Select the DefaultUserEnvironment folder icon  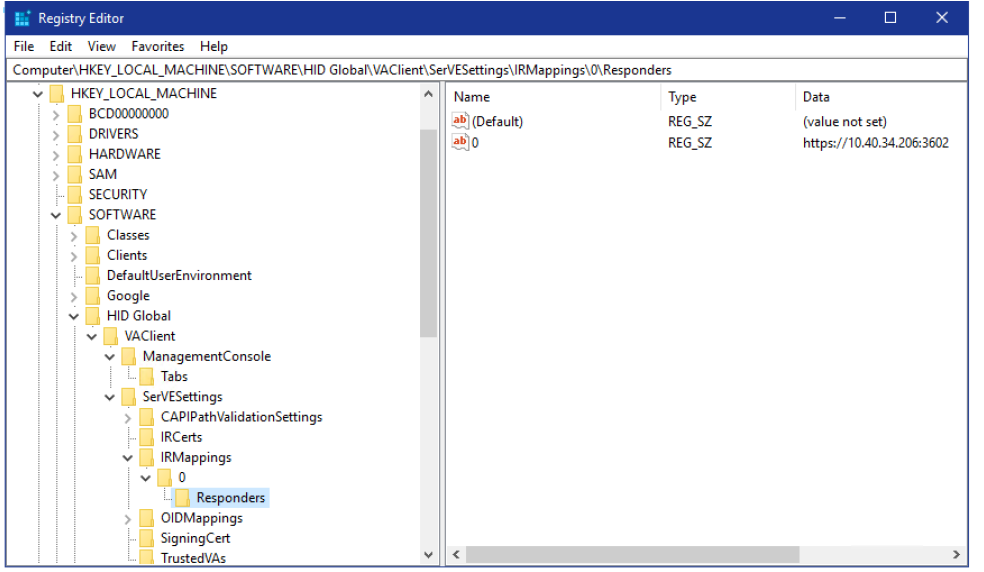coord(93,275)
